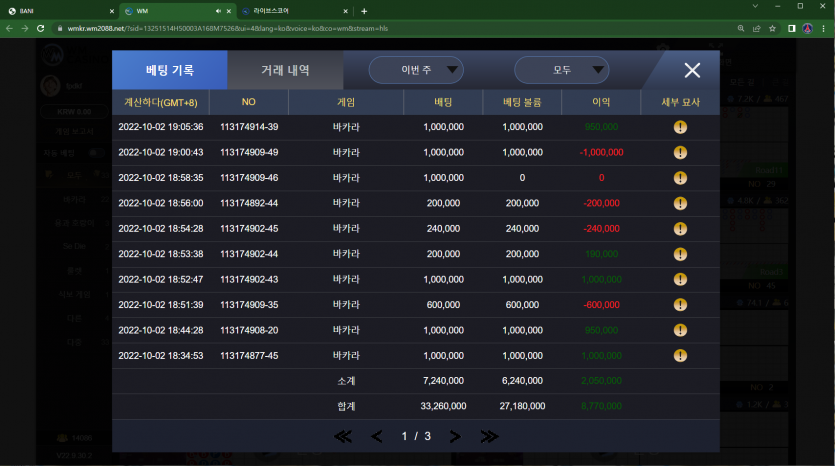Go back in browser history
835x466 pixels.
[x=9, y=28]
